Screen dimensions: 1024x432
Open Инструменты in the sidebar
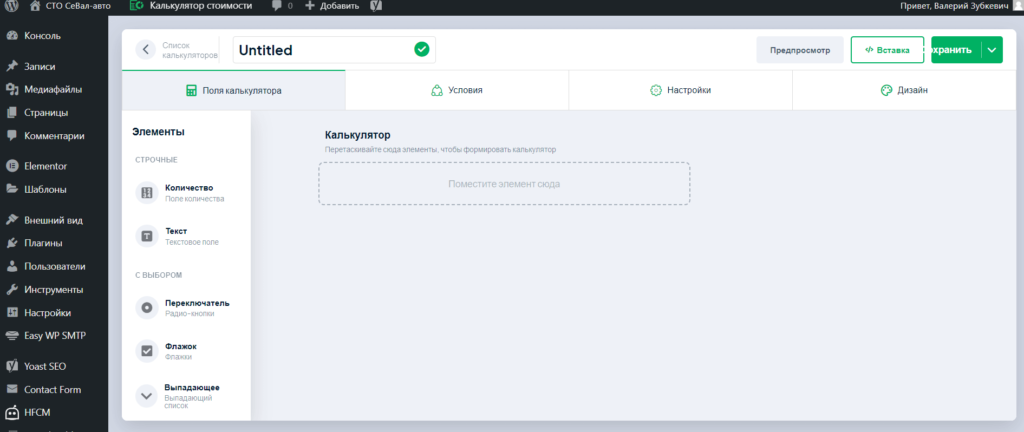tap(54, 290)
